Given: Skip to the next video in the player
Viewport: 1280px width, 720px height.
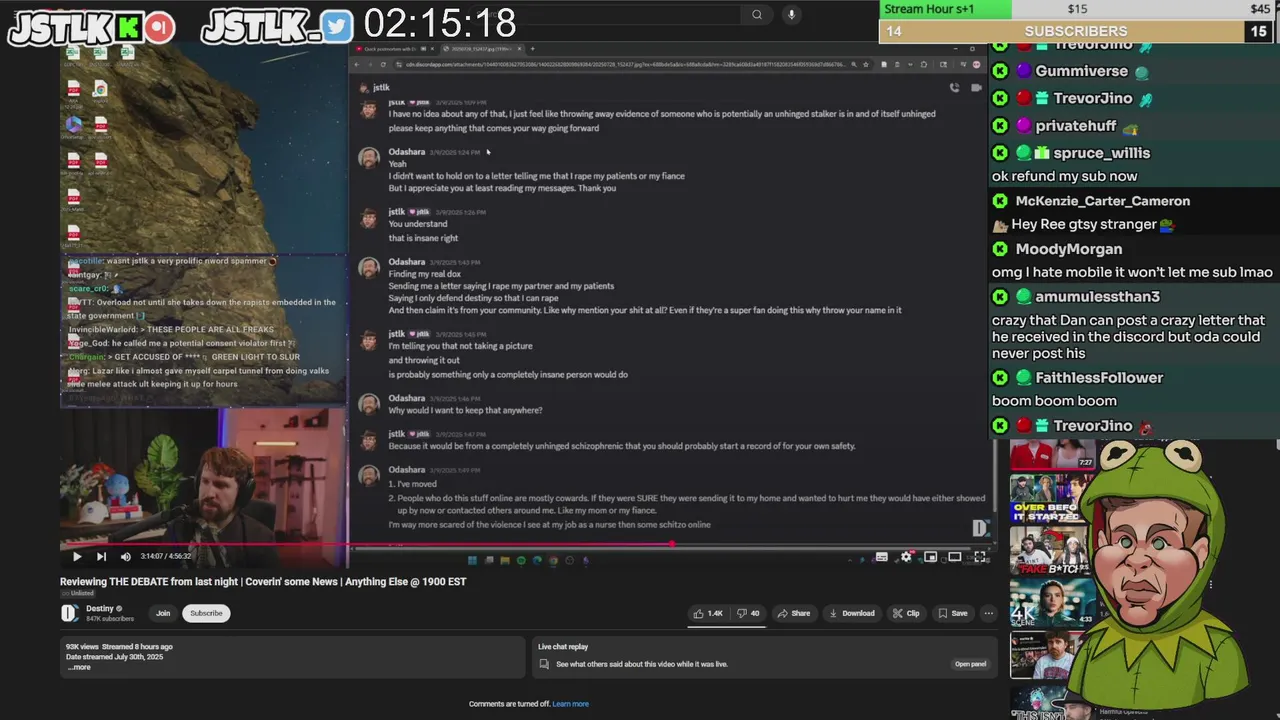Looking at the screenshot, I should point(101,557).
